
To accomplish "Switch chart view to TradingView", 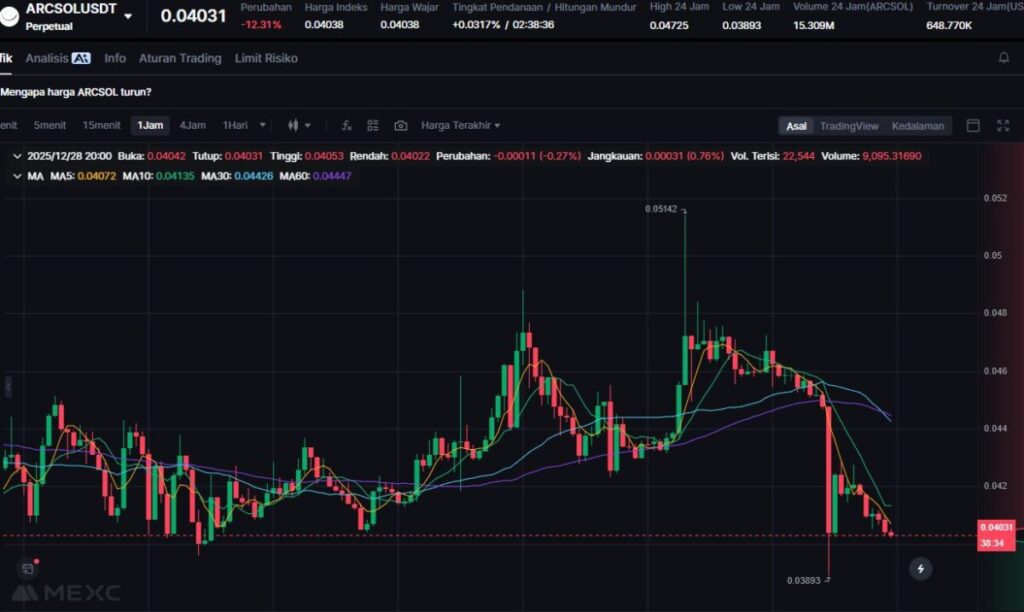I will [x=849, y=126].
